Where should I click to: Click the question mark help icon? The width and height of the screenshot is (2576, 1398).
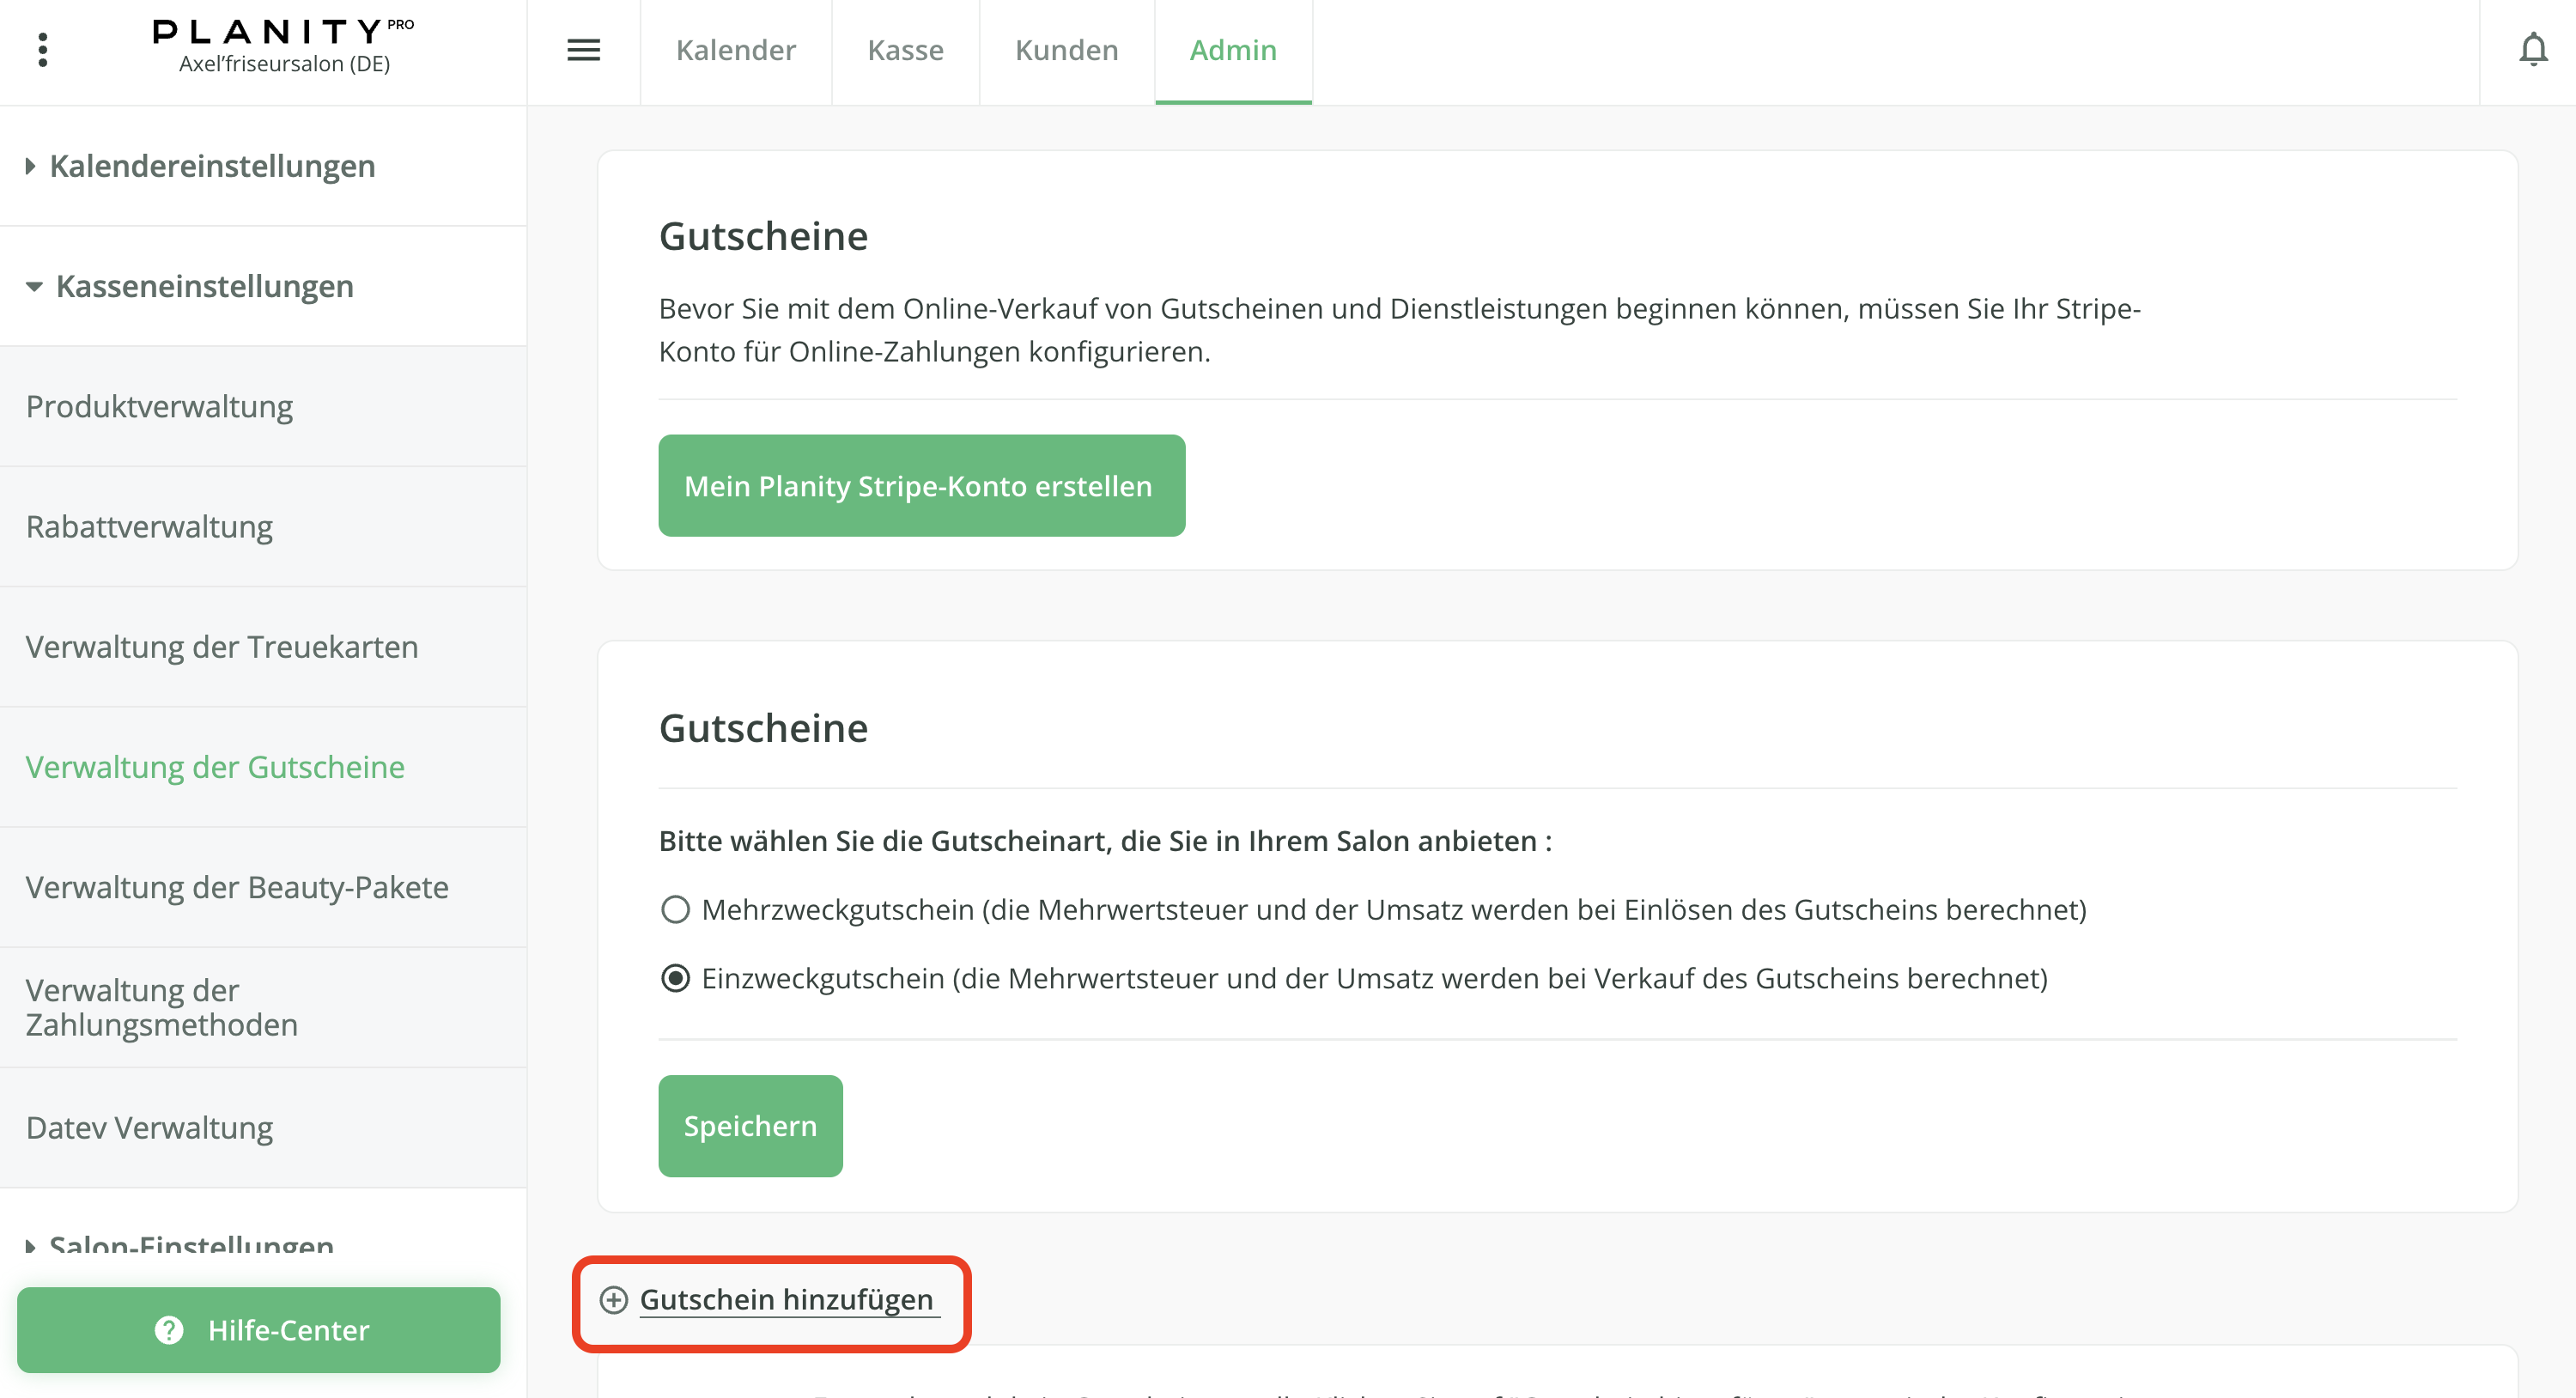(169, 1329)
